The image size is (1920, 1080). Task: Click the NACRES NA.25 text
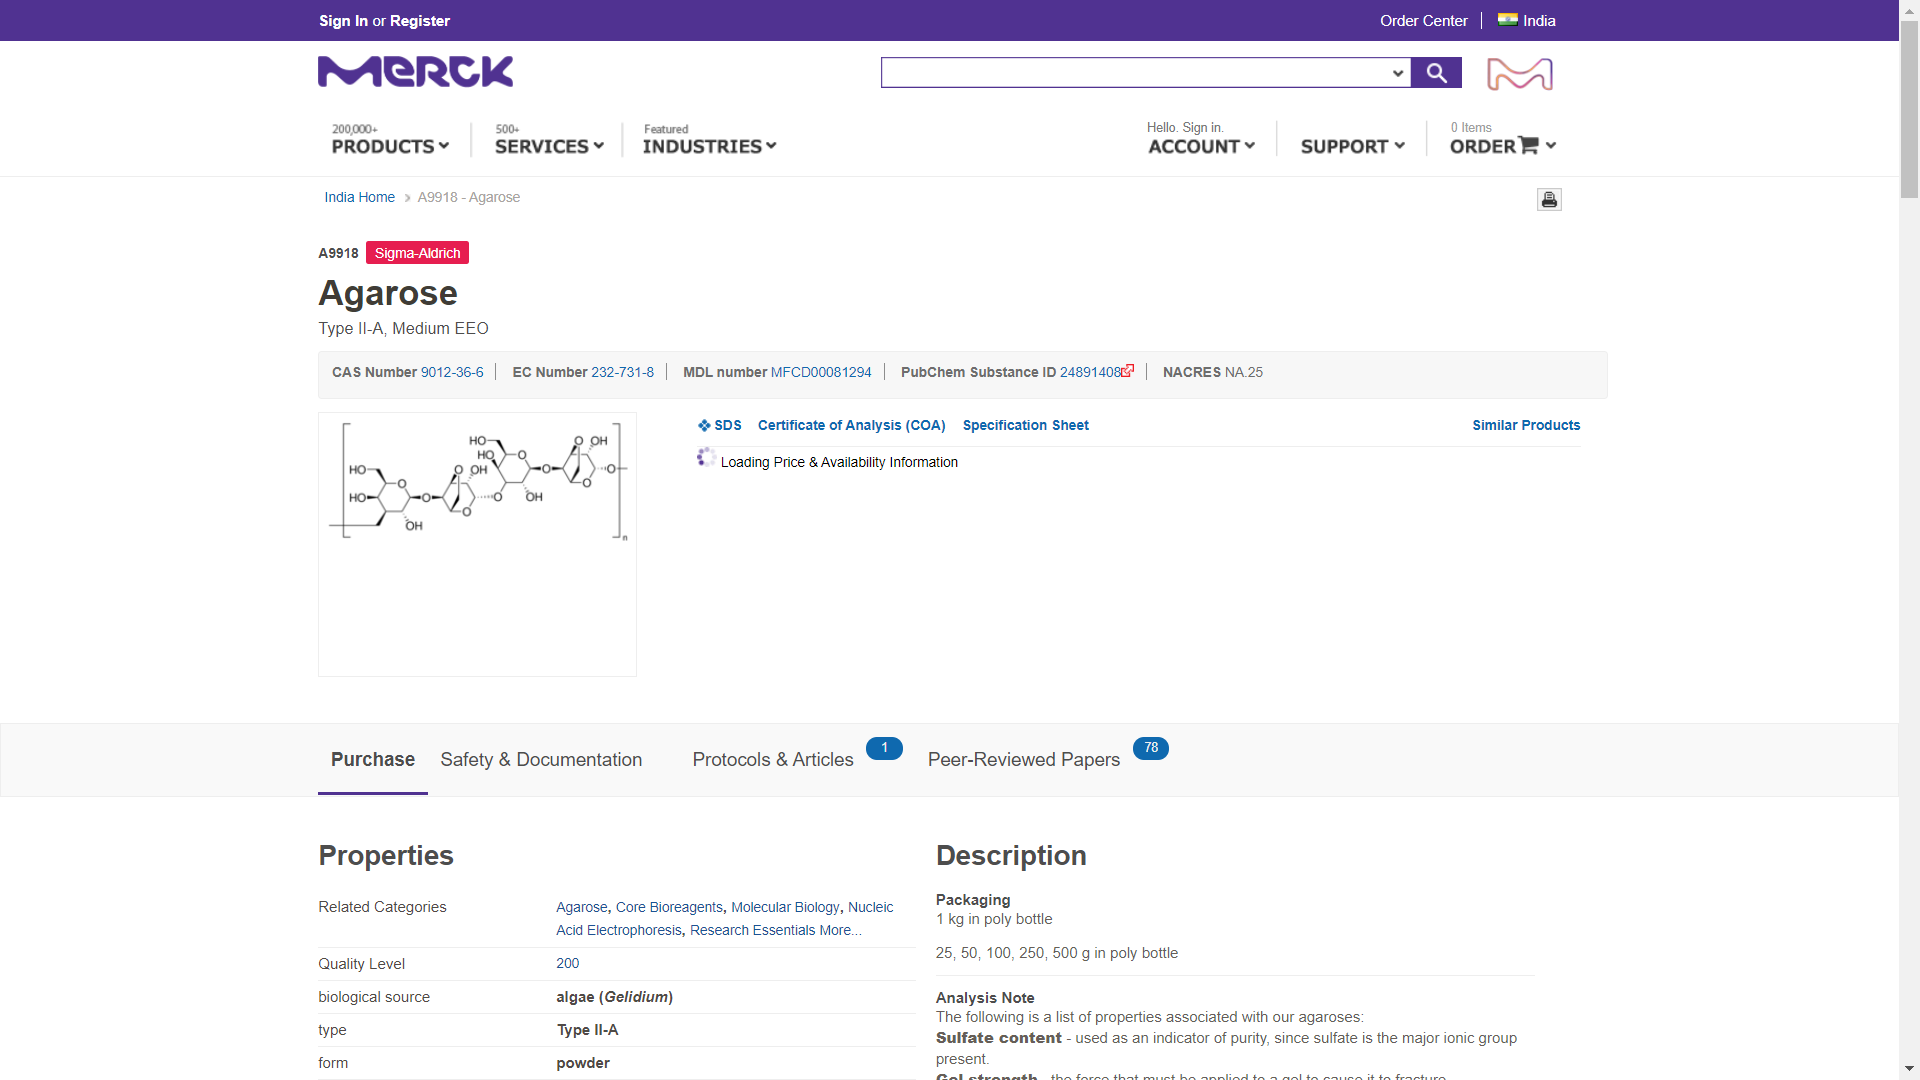tap(1212, 372)
